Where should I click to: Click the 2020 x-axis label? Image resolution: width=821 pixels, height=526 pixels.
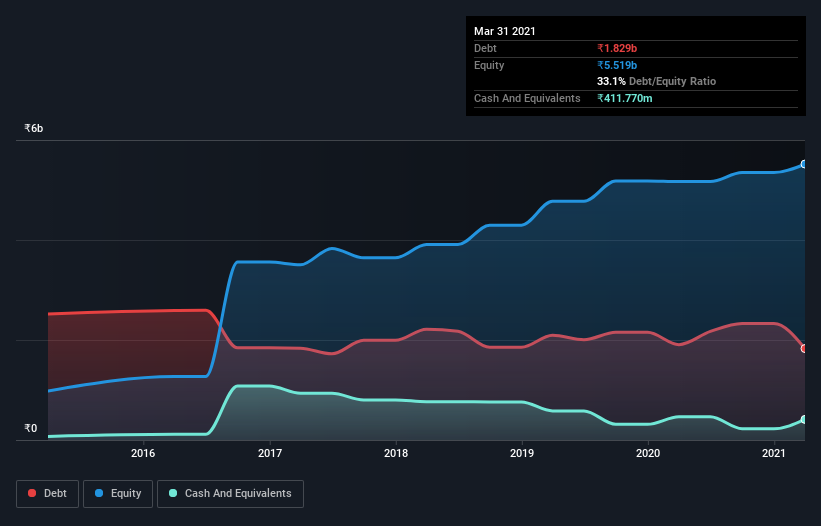648,453
